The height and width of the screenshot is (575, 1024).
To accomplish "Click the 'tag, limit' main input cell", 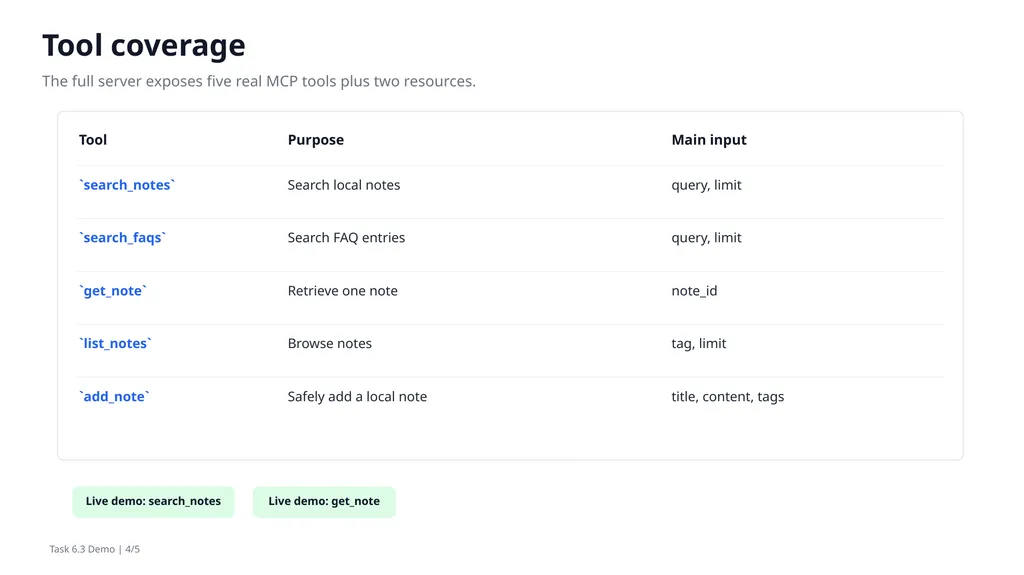I will [699, 344].
